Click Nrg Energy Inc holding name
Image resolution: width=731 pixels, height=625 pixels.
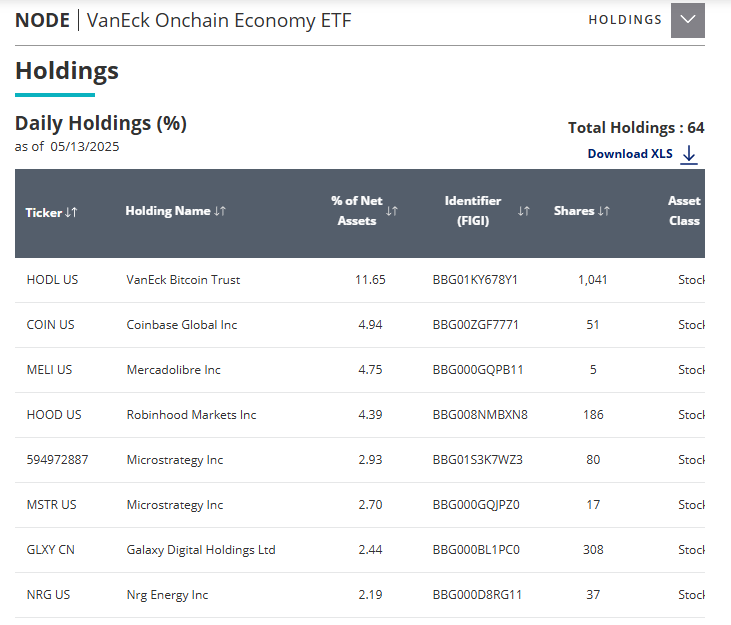click(x=167, y=595)
